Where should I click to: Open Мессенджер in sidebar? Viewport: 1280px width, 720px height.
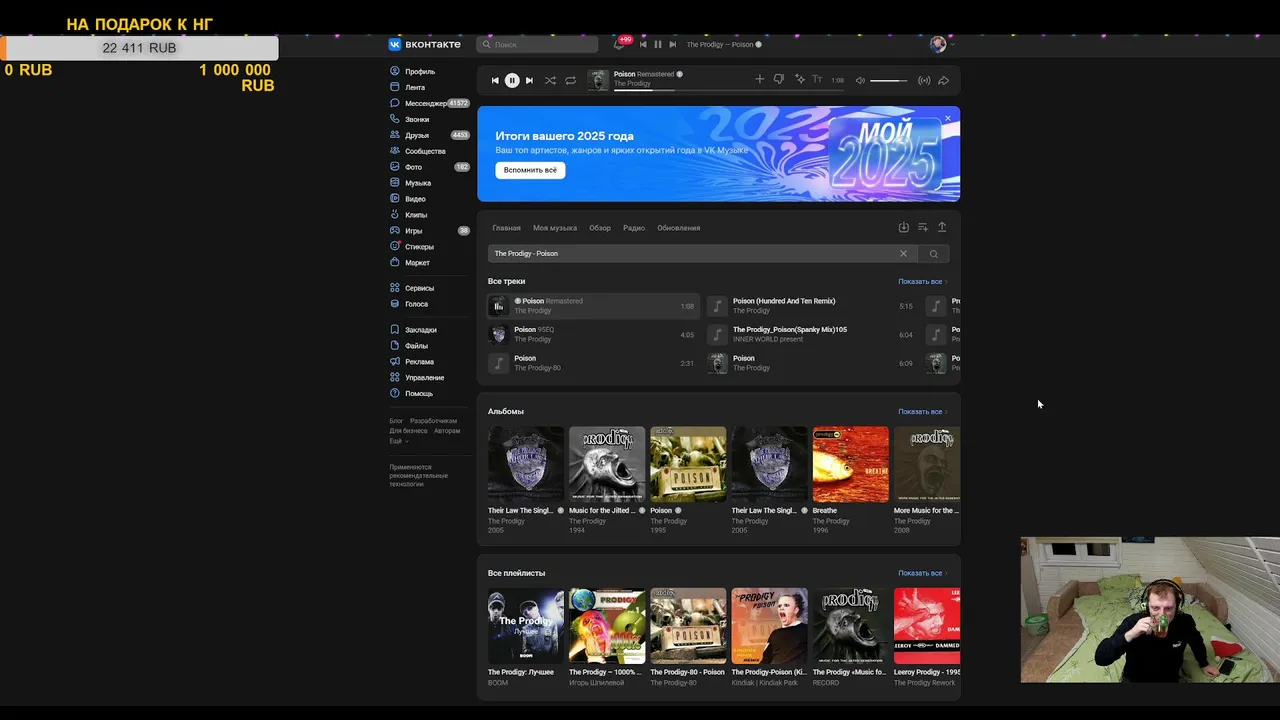pyautogui.click(x=429, y=103)
